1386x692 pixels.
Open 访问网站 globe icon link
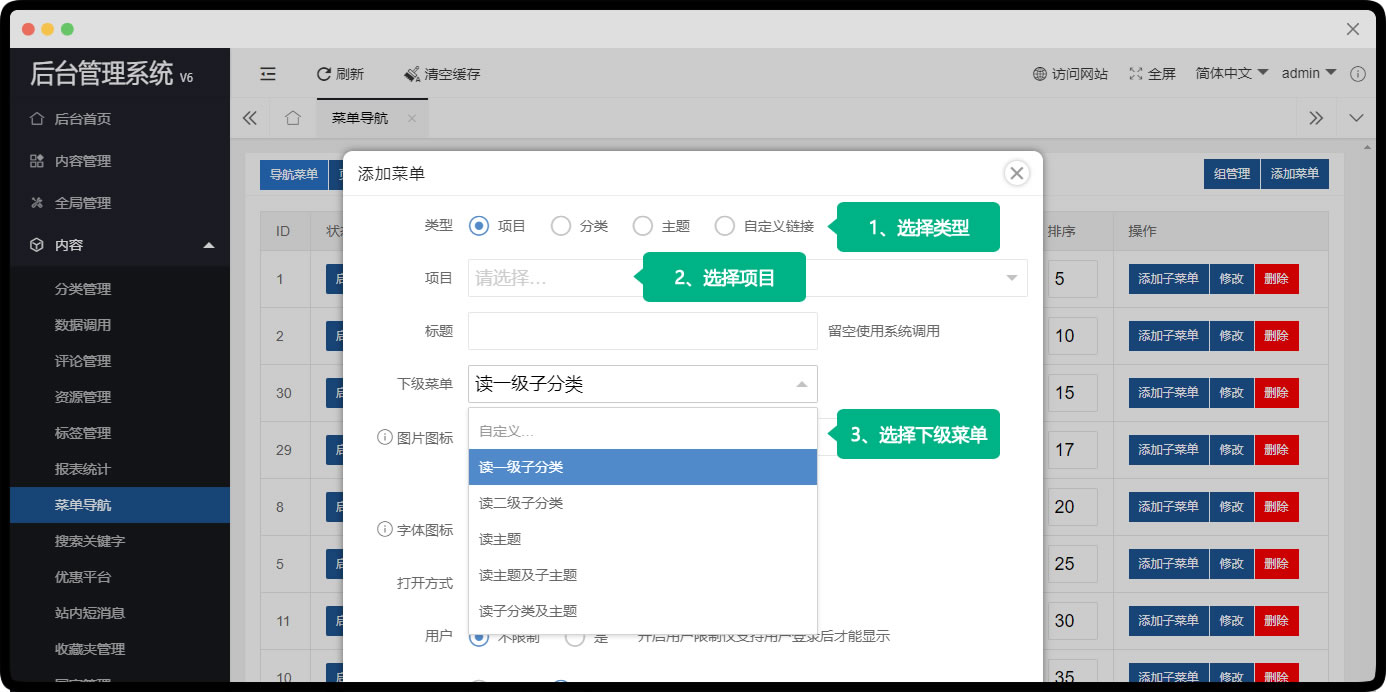[x=1040, y=74]
